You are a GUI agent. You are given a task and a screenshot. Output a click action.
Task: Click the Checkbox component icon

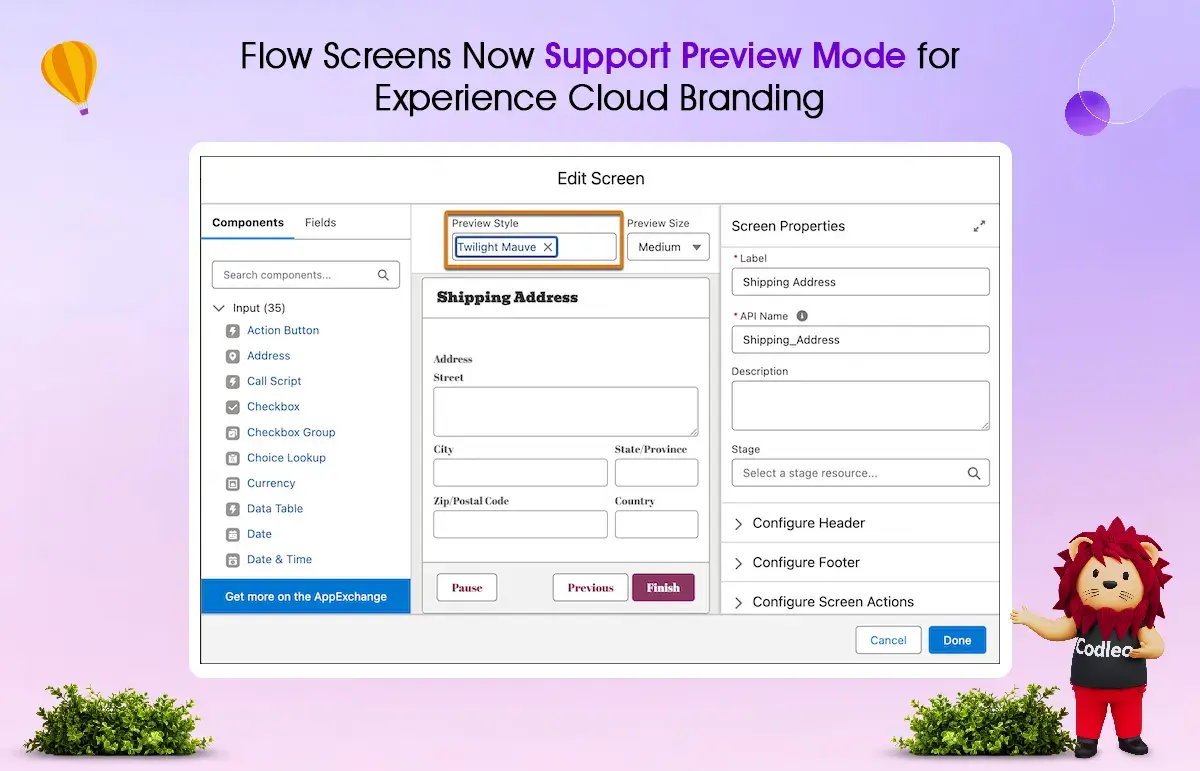tap(233, 407)
